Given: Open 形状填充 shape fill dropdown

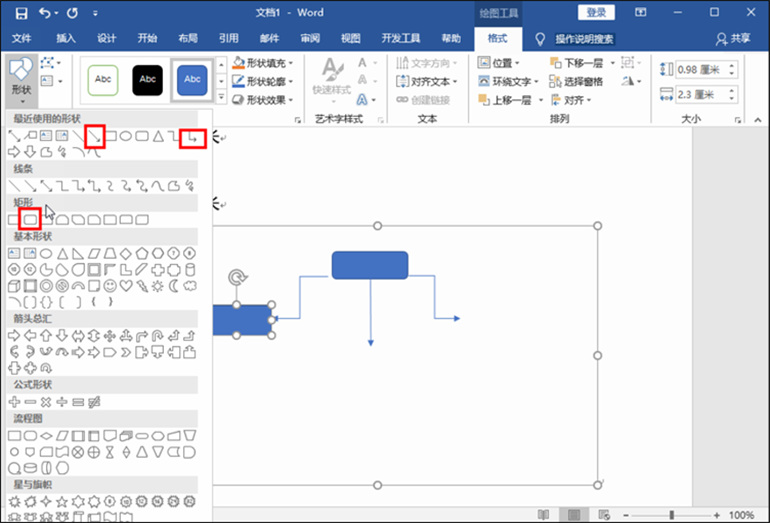Looking at the screenshot, I should (263, 63).
